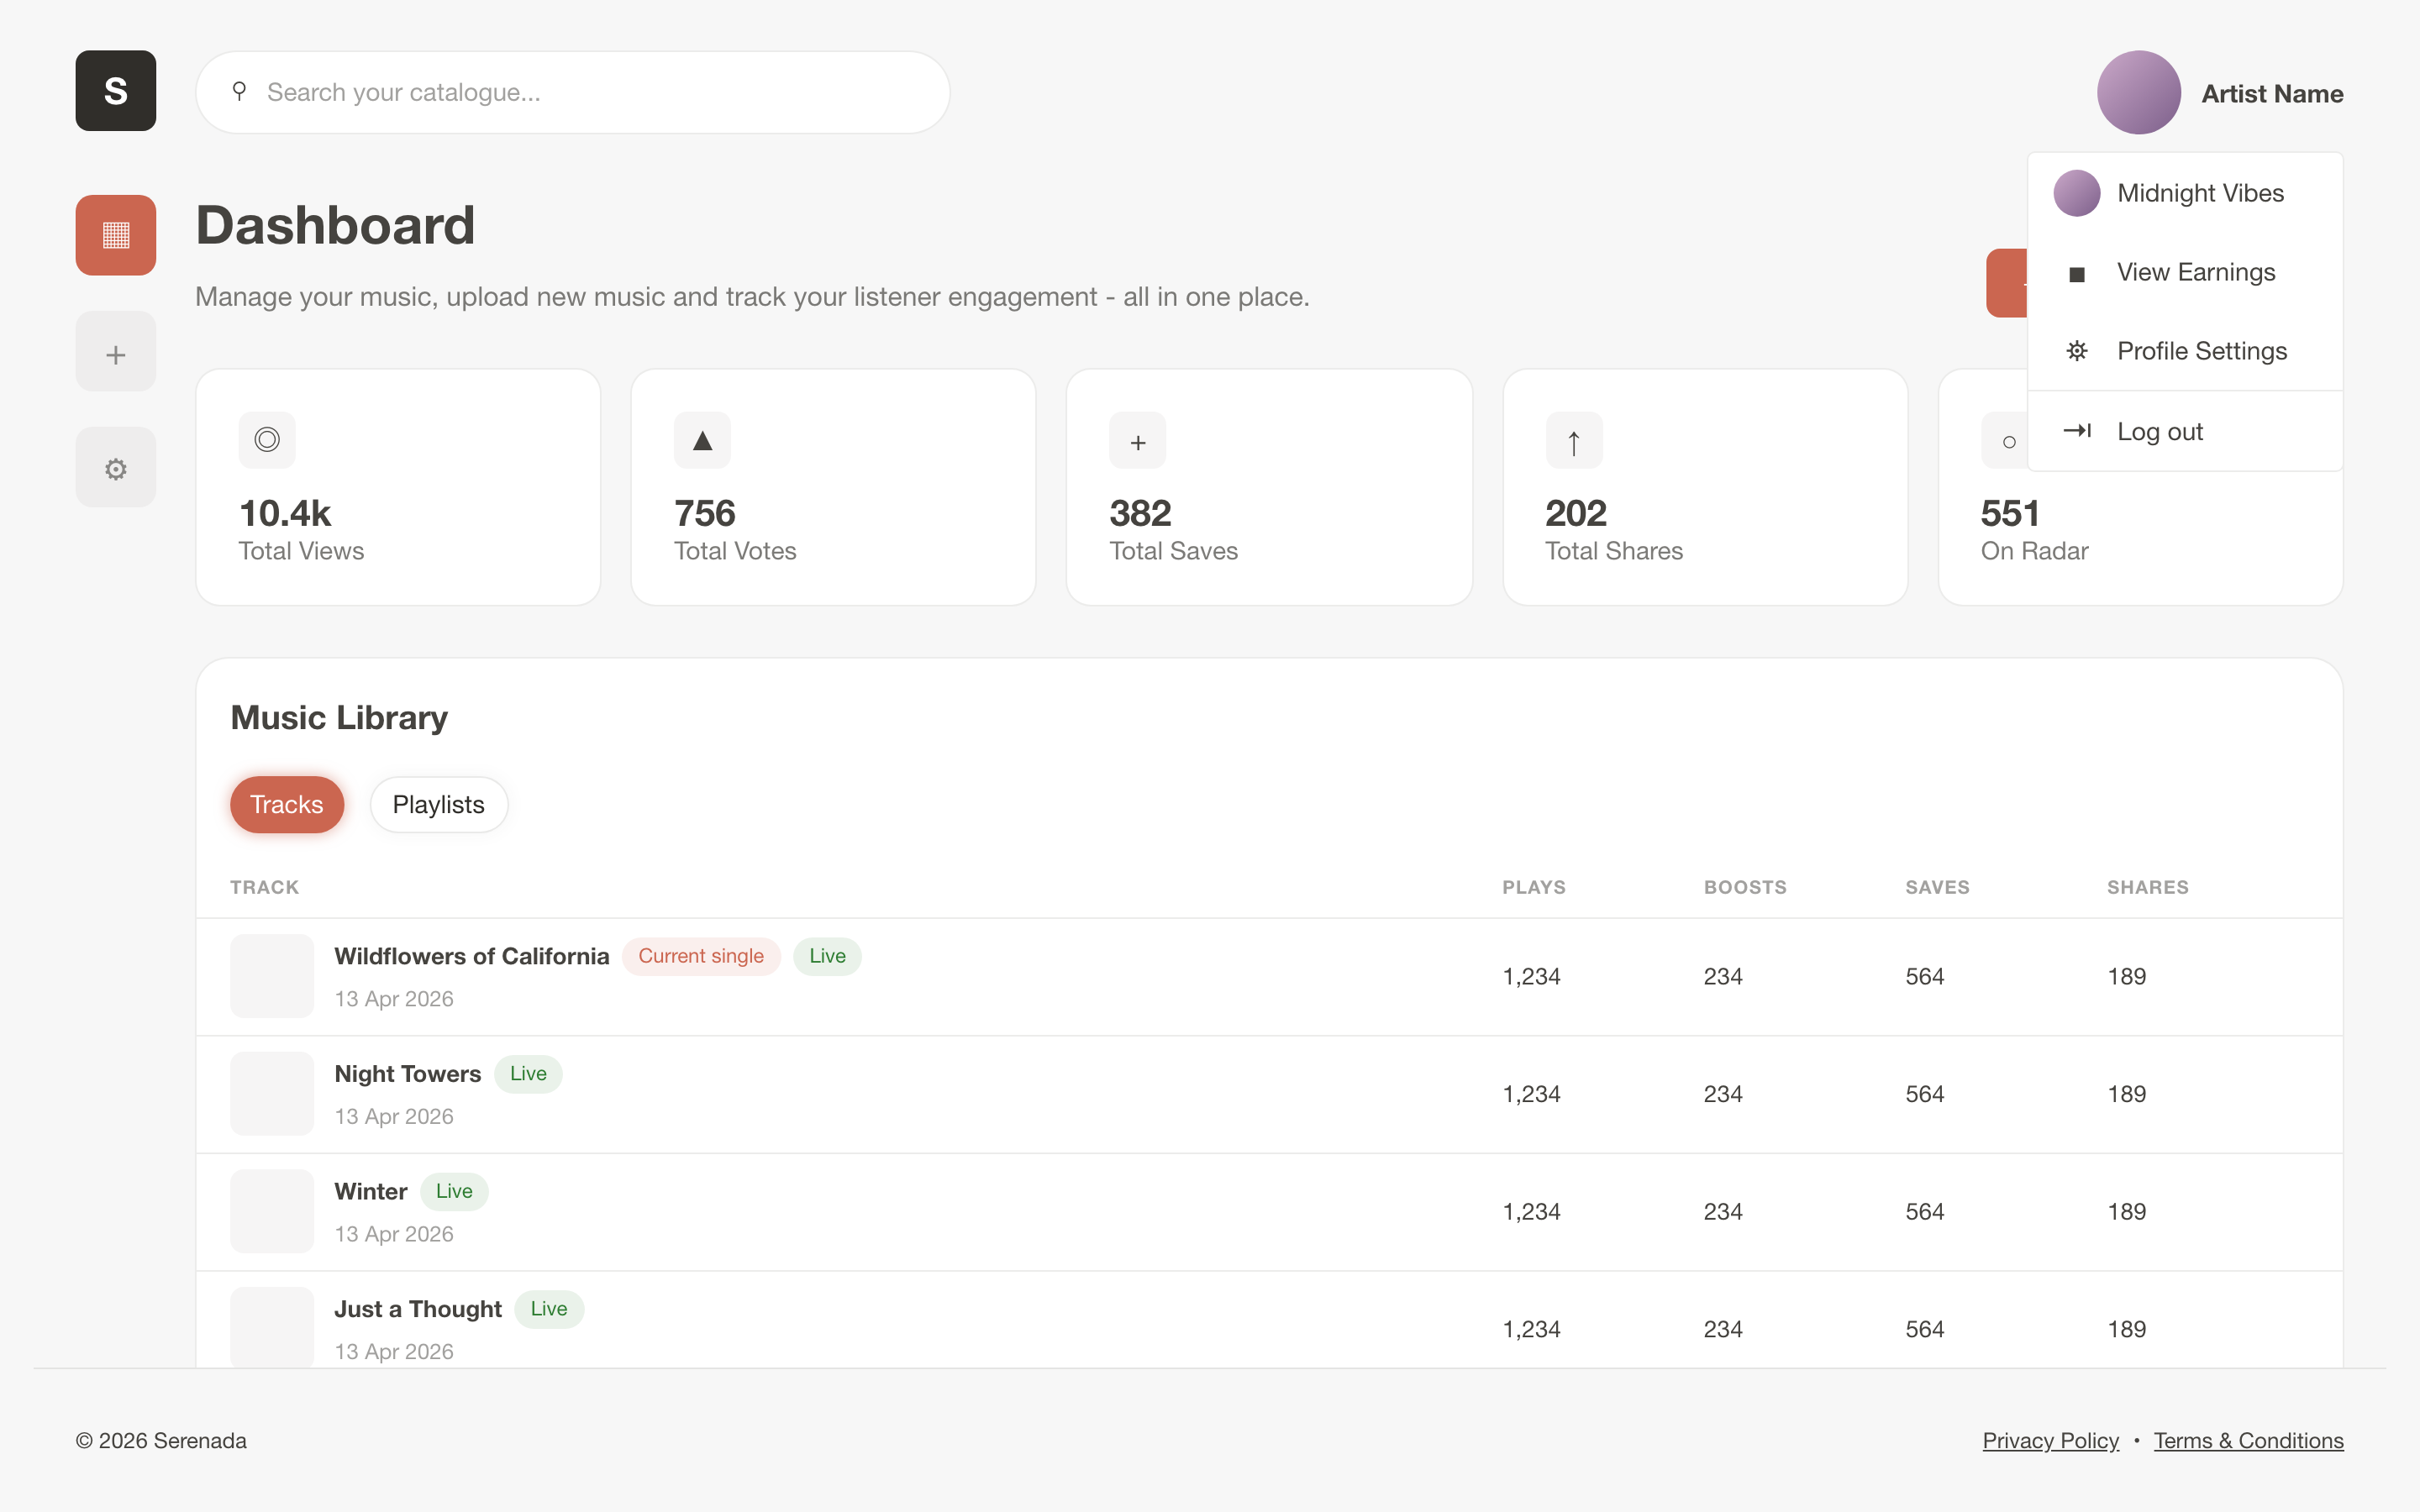Click the Live badge beside Night Towers

(x=528, y=1074)
